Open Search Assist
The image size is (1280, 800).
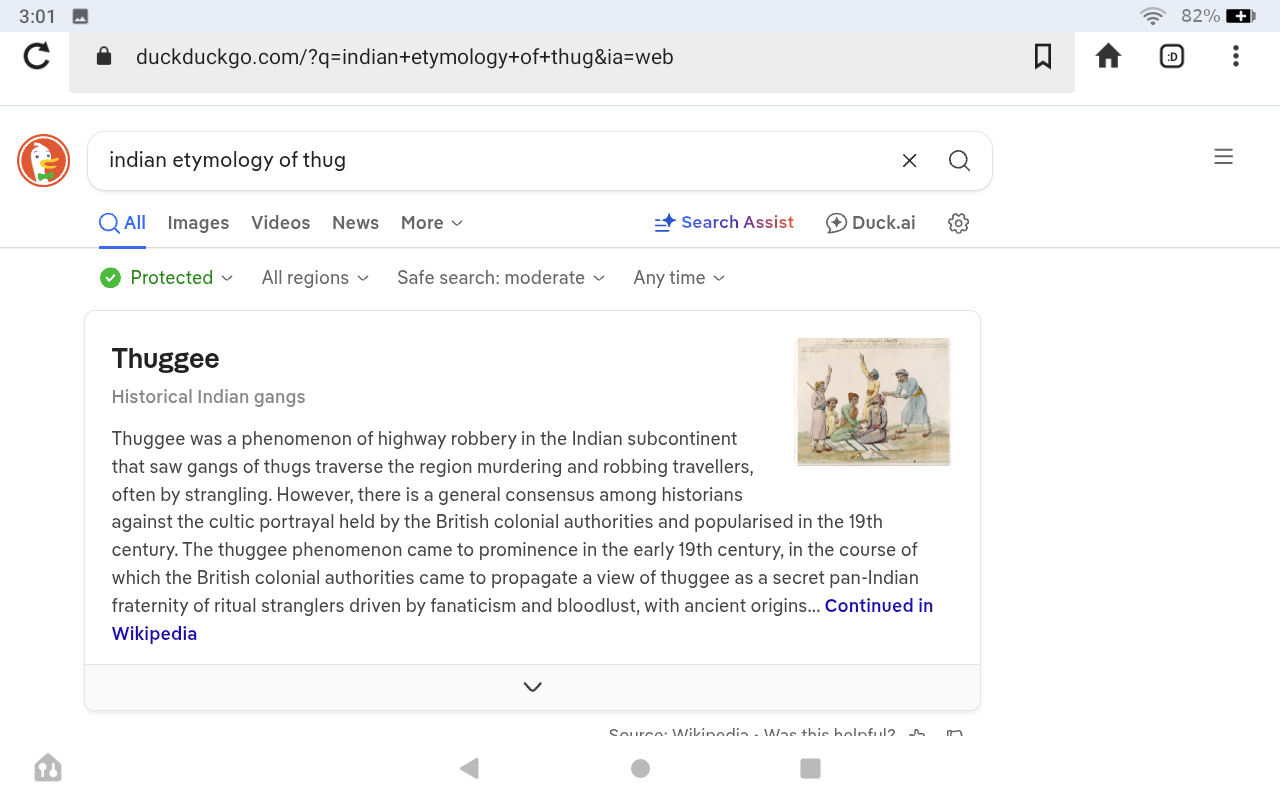(x=724, y=223)
